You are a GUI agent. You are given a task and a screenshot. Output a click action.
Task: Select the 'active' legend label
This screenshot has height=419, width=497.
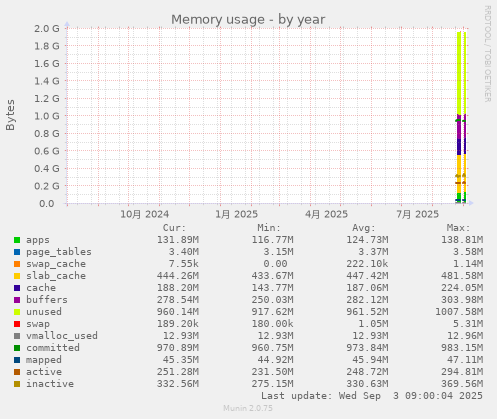point(44,372)
